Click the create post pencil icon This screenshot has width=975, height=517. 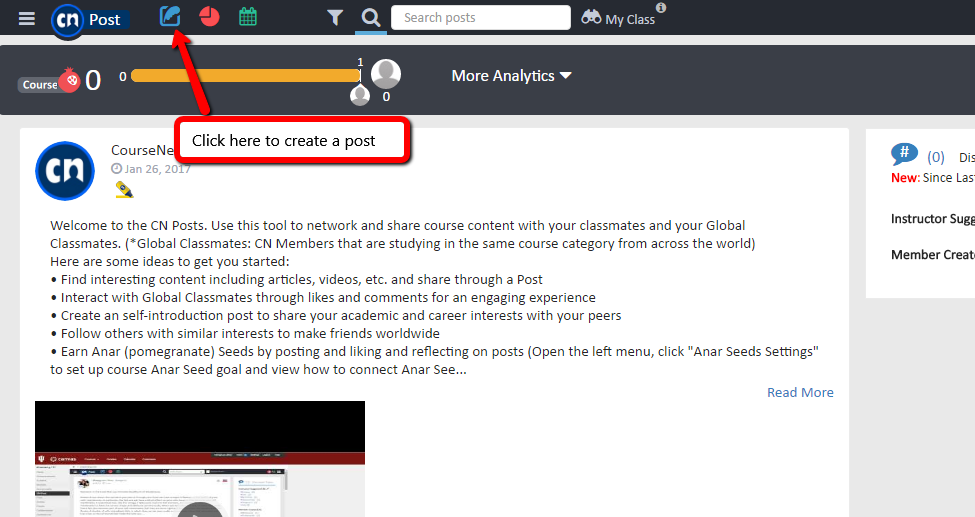tap(170, 16)
